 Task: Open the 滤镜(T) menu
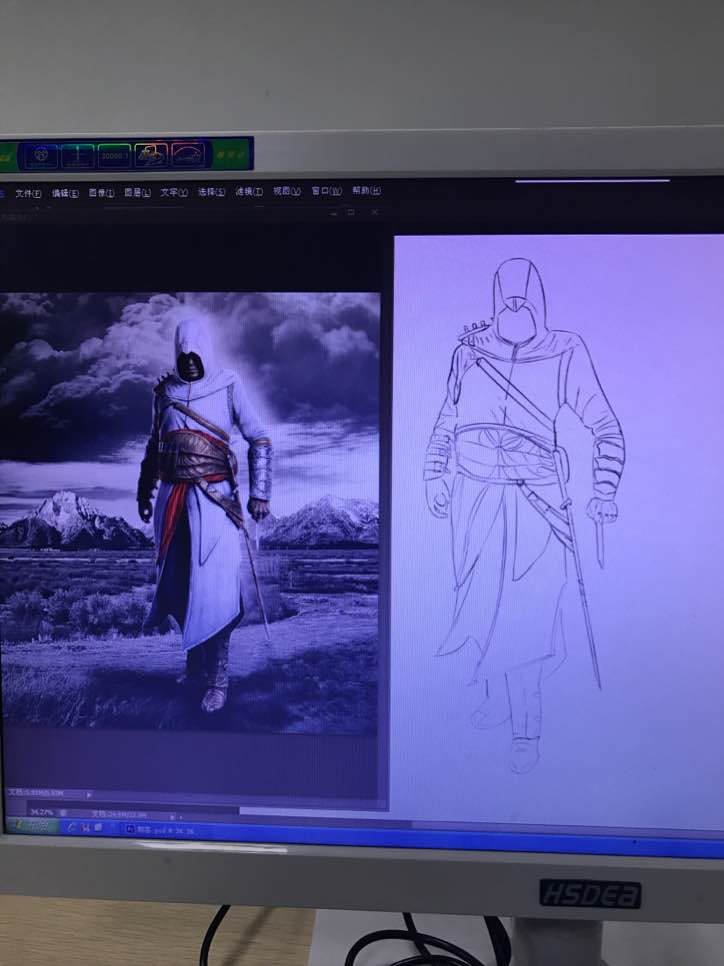[249, 192]
